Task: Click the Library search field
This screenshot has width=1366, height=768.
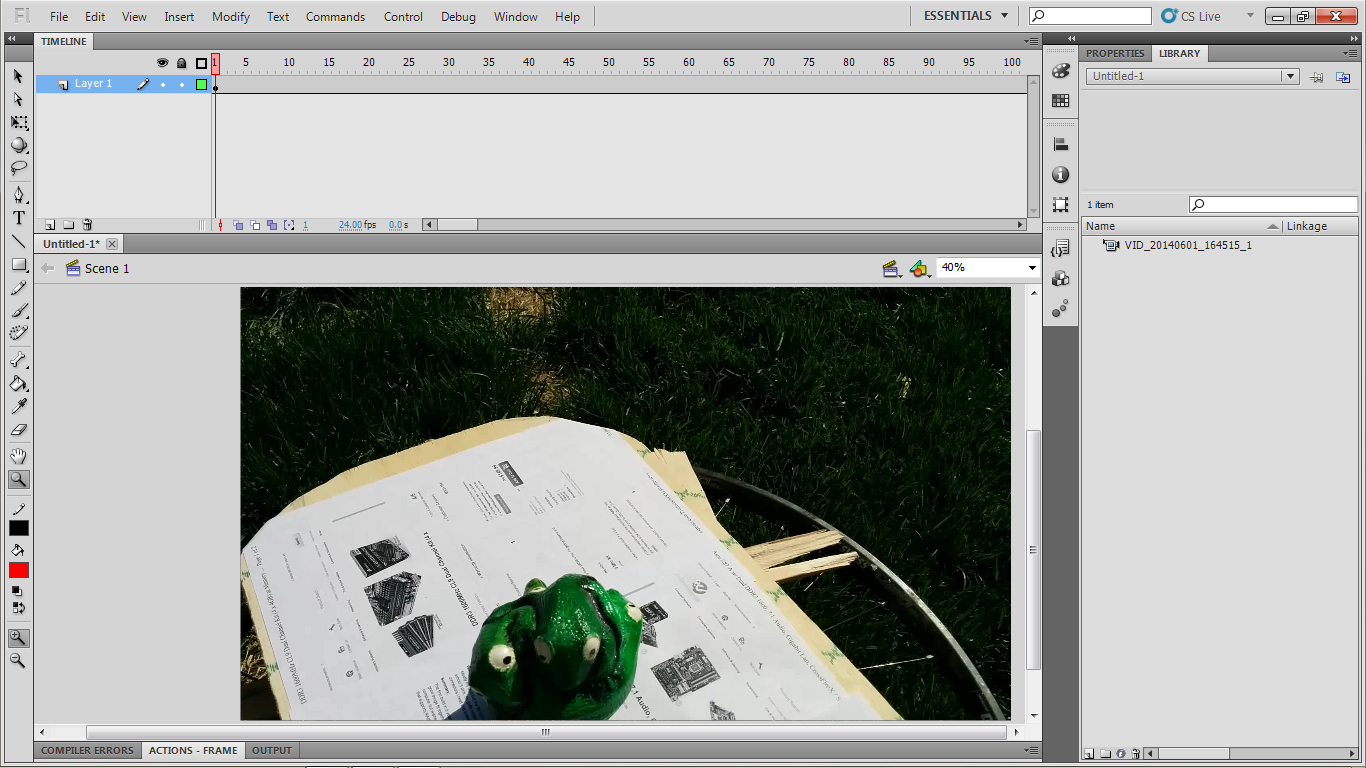Action: point(1273,205)
